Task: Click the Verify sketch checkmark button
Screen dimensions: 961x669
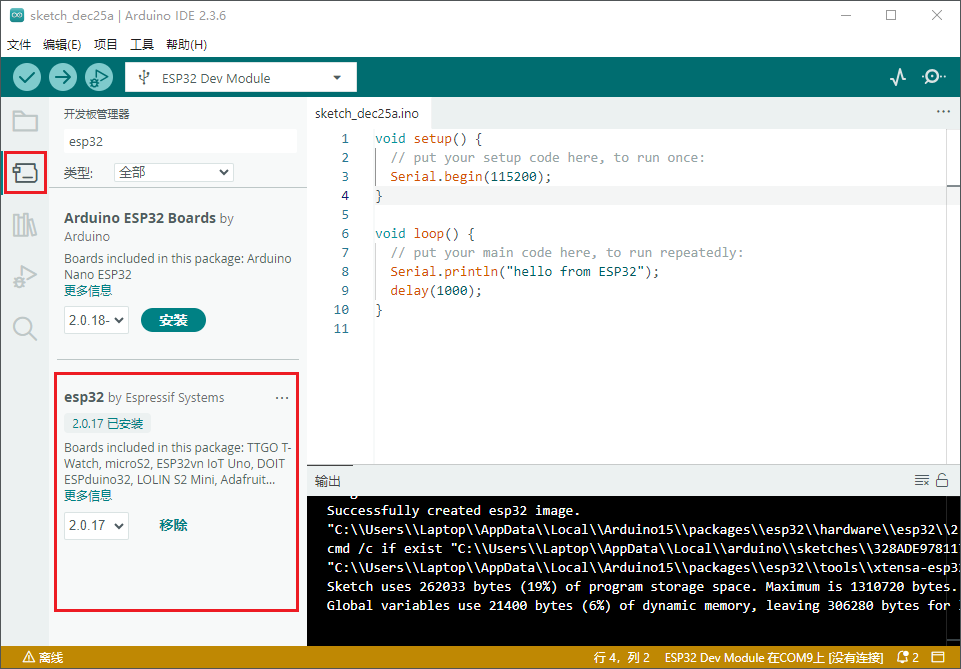Action: click(27, 77)
